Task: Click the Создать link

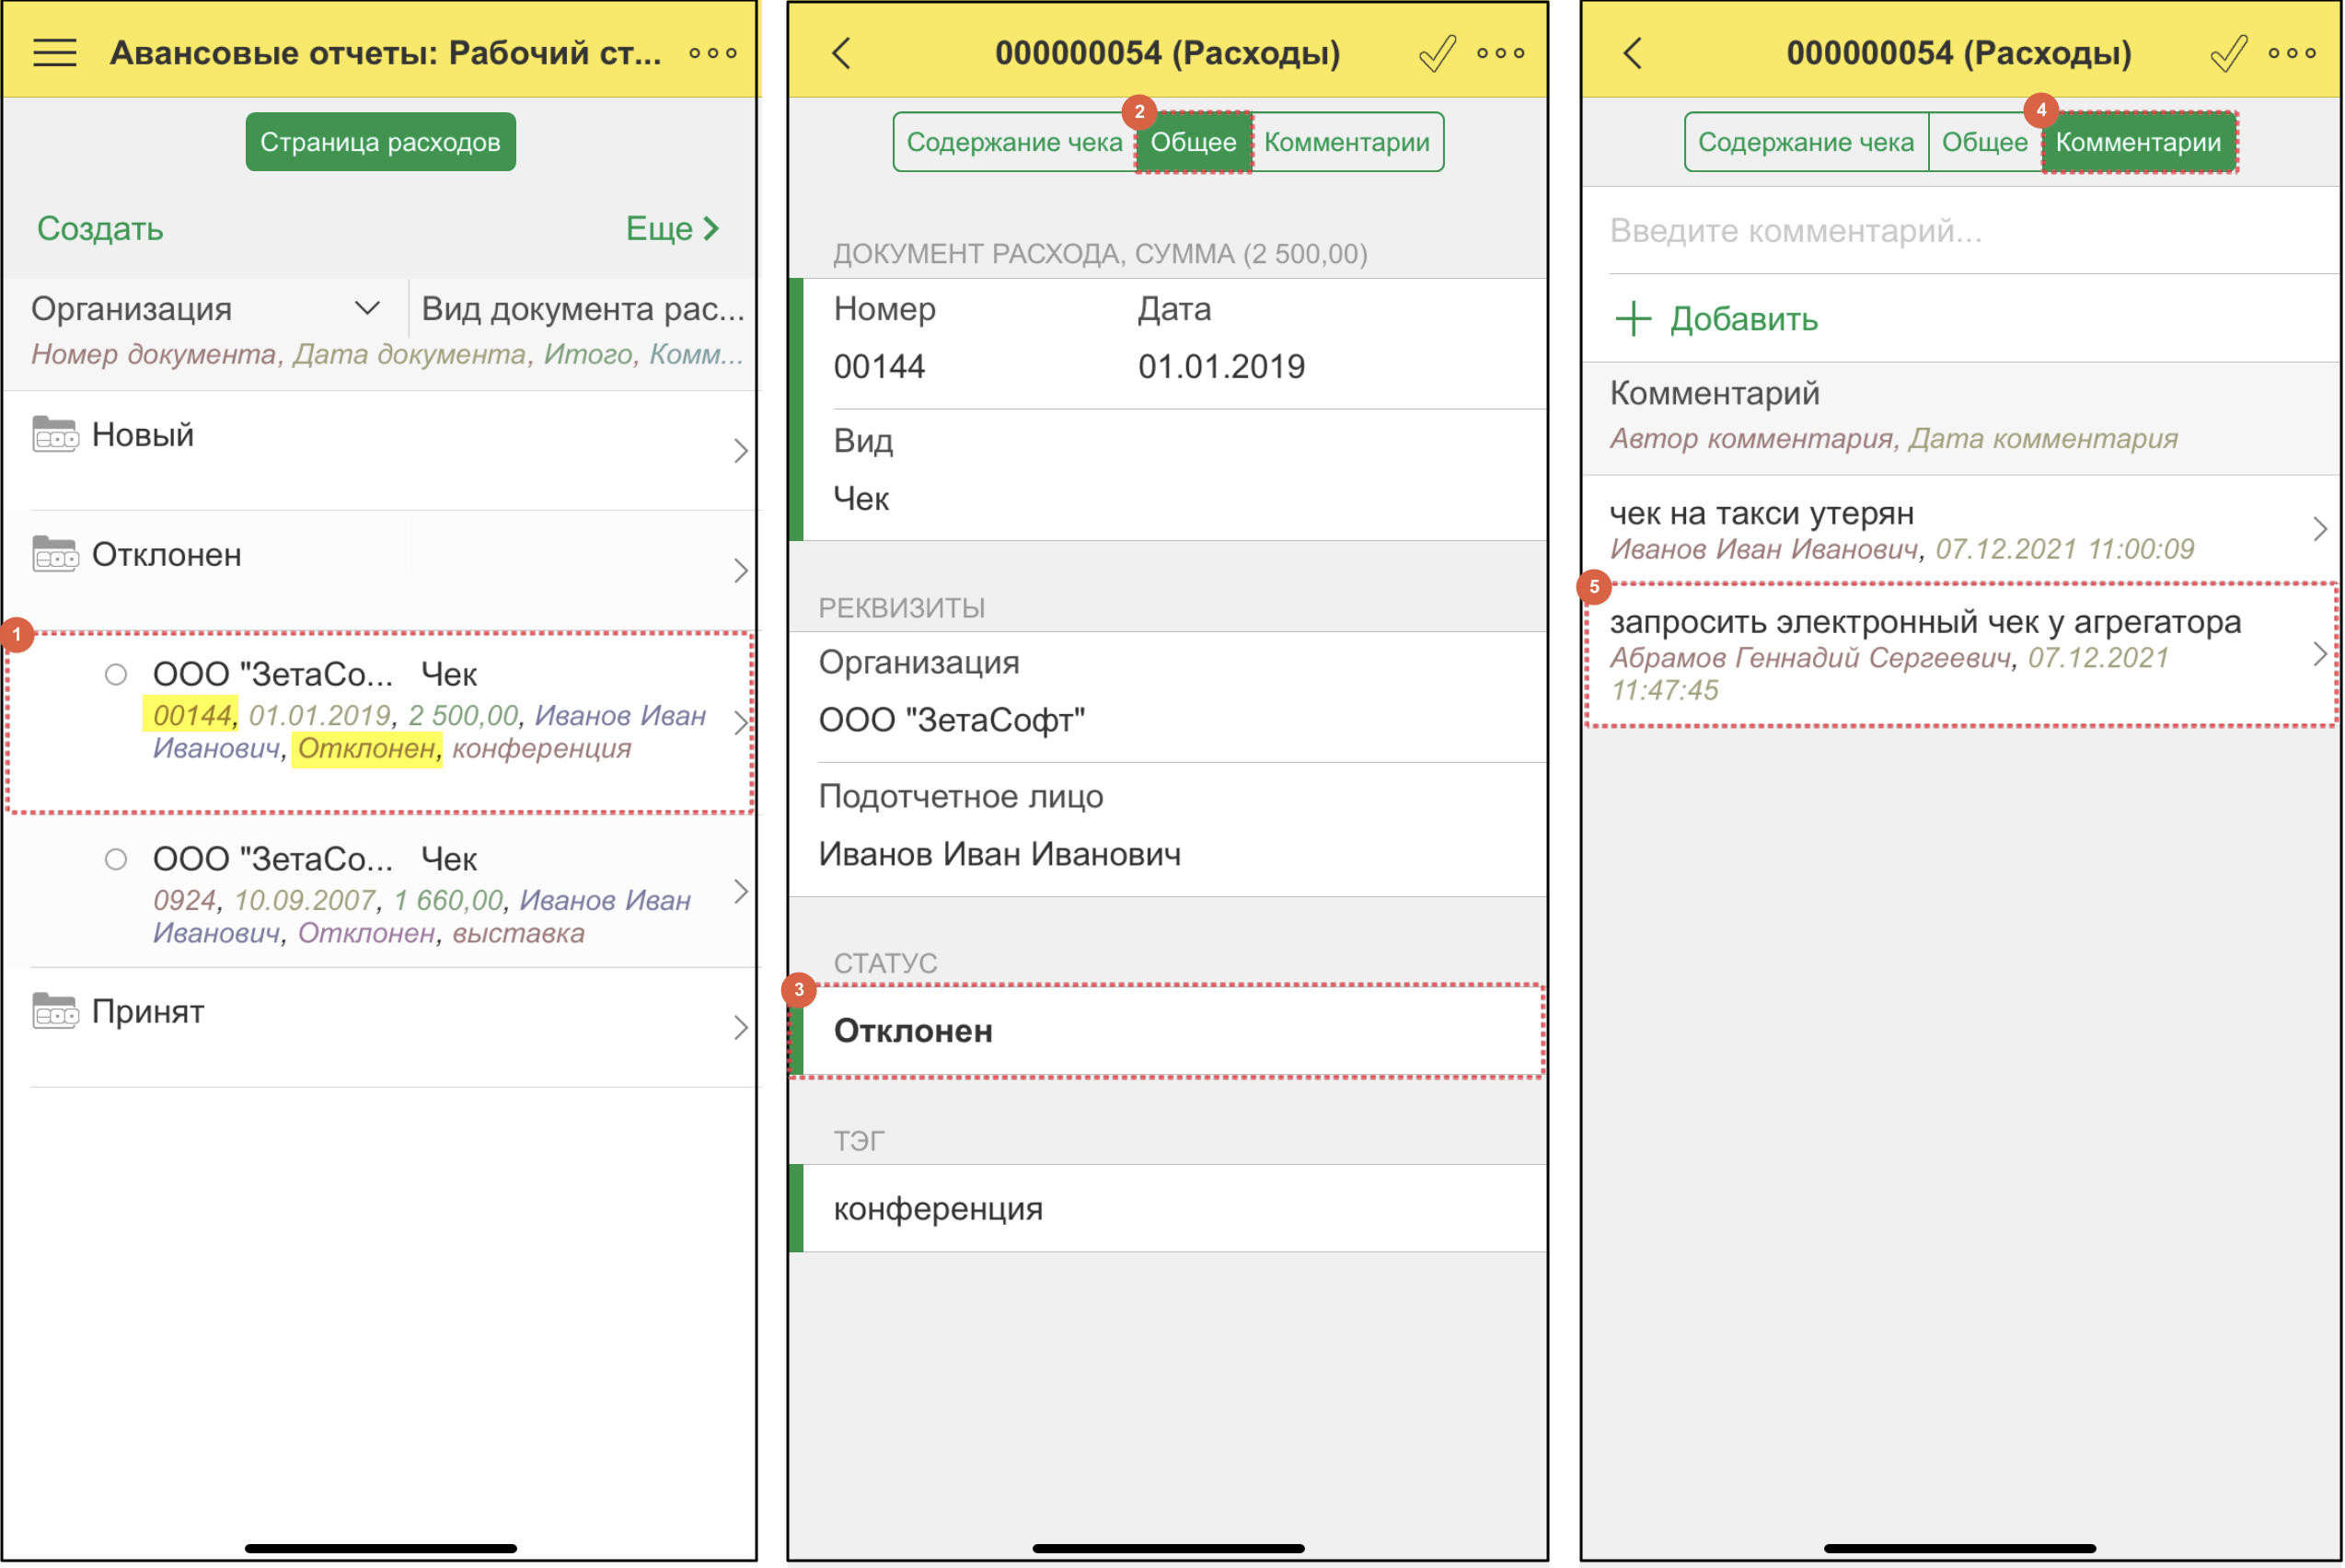Action: (x=100, y=228)
